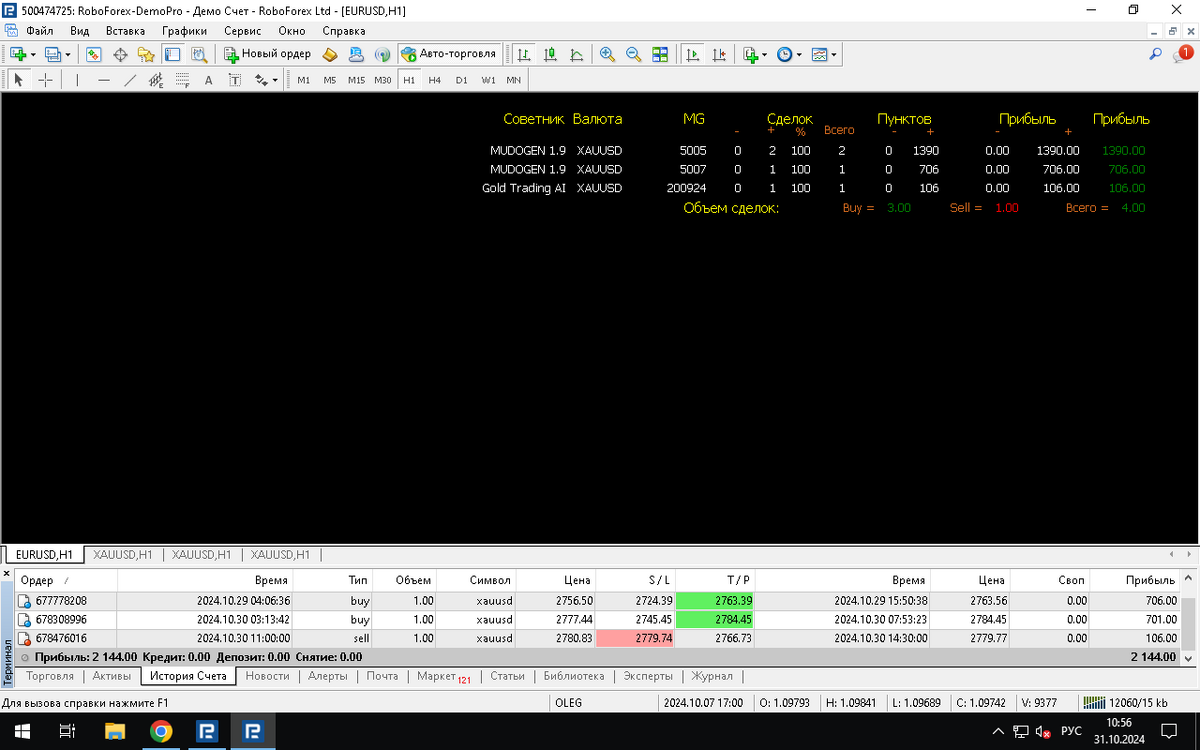Expand the new chart dropdown arrow
Viewport: 1200px width, 750px height.
(33, 54)
